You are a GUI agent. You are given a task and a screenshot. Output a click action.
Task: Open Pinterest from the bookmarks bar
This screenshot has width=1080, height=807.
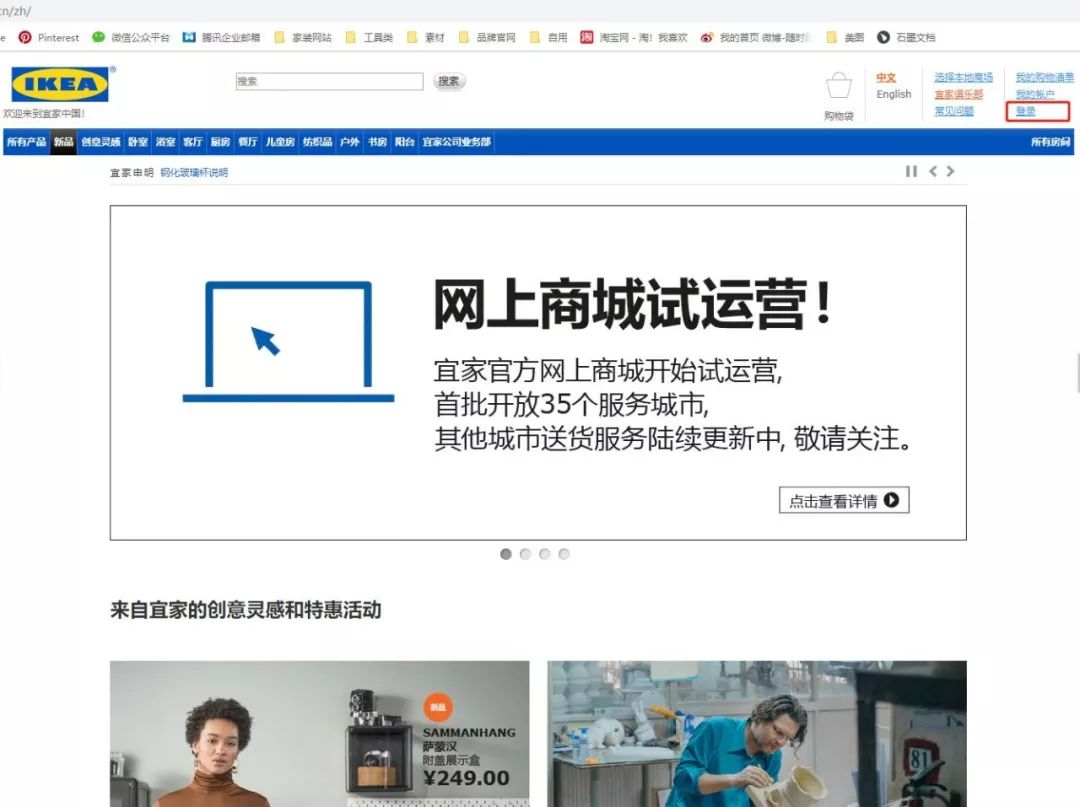(48, 37)
